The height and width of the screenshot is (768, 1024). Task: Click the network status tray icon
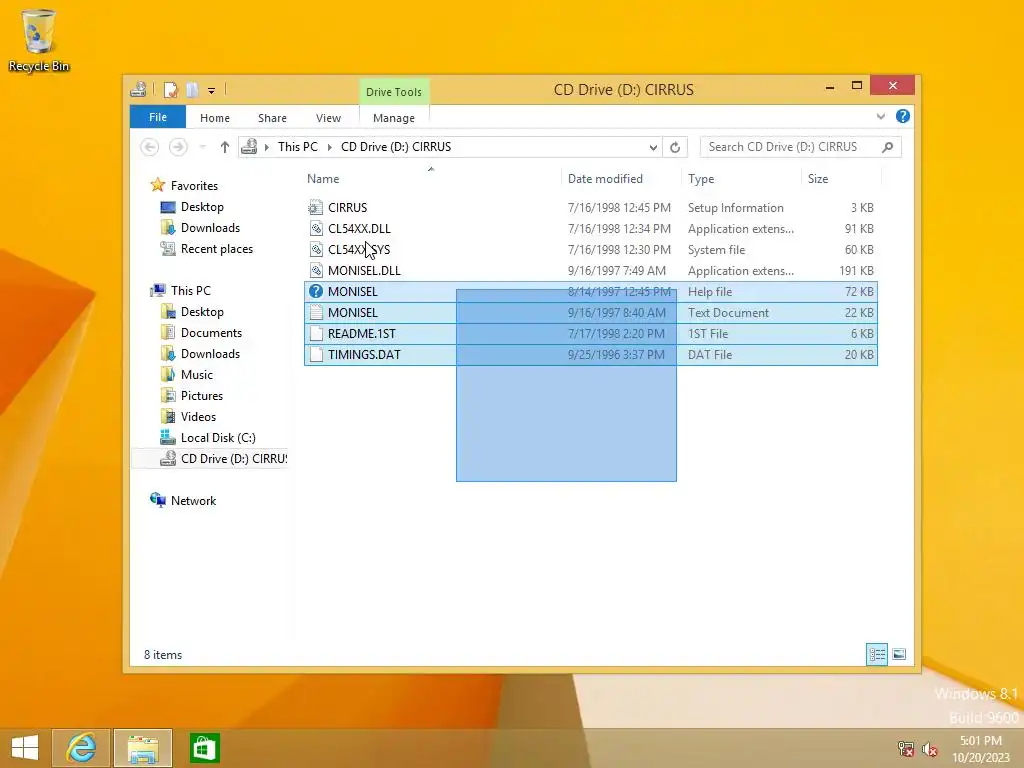coord(906,748)
